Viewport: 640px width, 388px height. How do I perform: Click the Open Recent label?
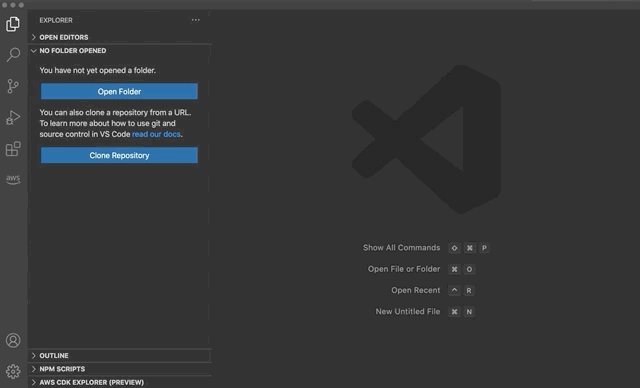416,290
